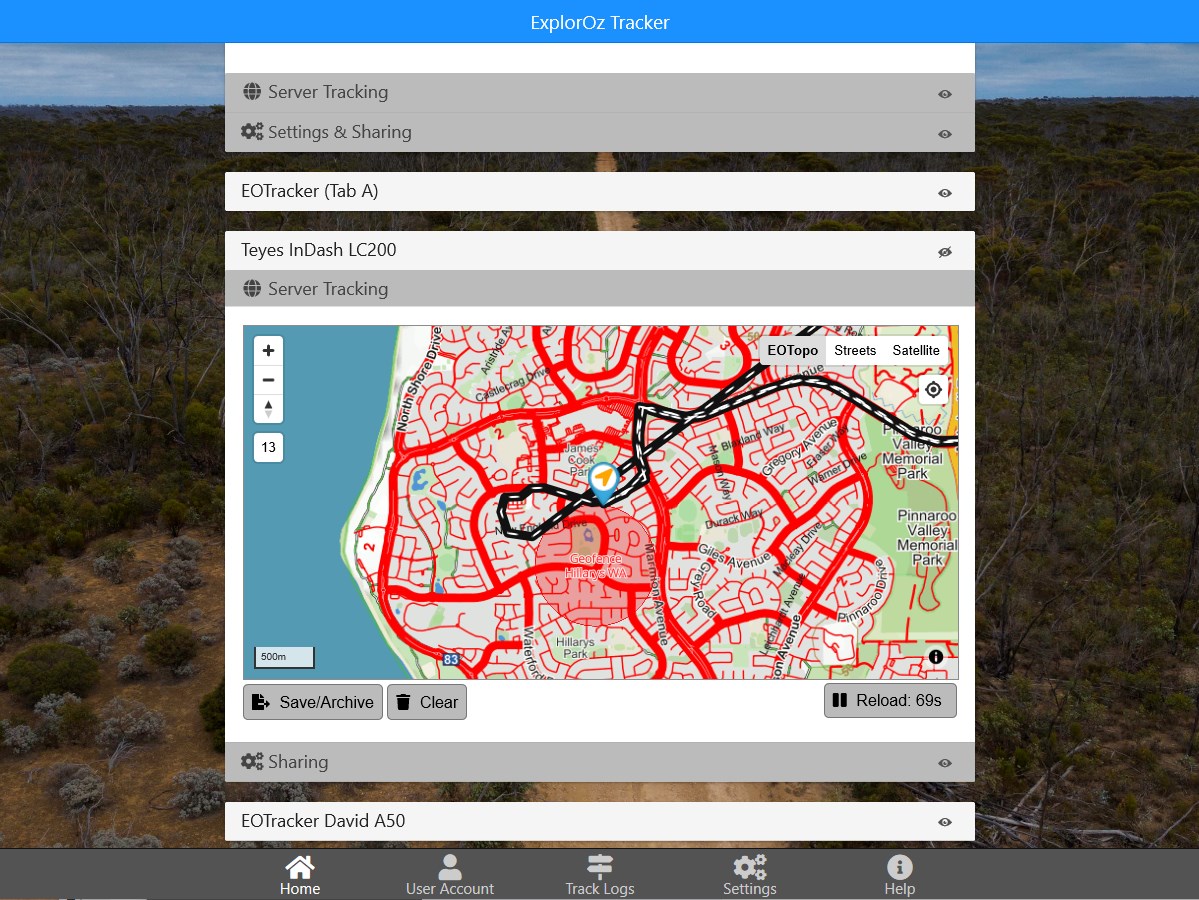1199x900 pixels.
Task: Click Gregory Avenue label on map
Action: coord(800,447)
